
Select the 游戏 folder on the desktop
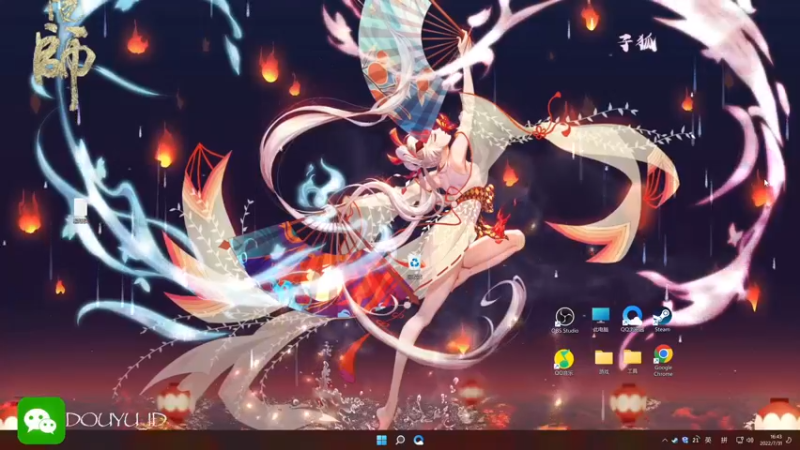pos(604,362)
